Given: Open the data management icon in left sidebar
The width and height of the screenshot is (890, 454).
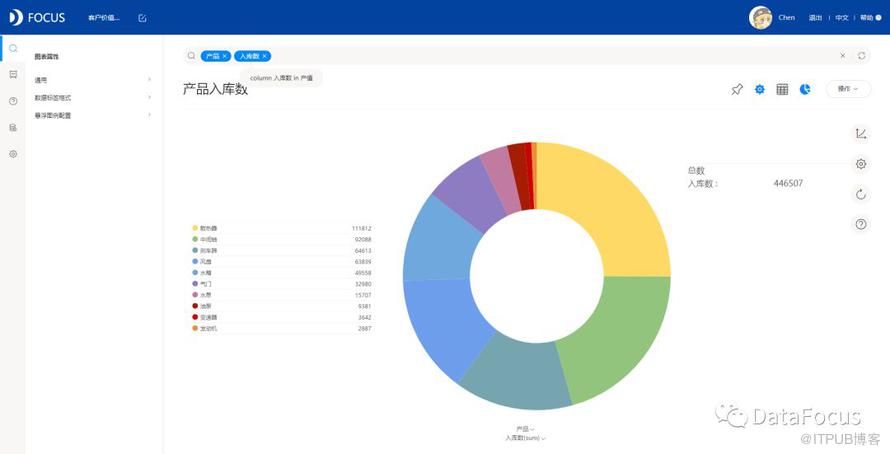Looking at the screenshot, I should click(13, 128).
